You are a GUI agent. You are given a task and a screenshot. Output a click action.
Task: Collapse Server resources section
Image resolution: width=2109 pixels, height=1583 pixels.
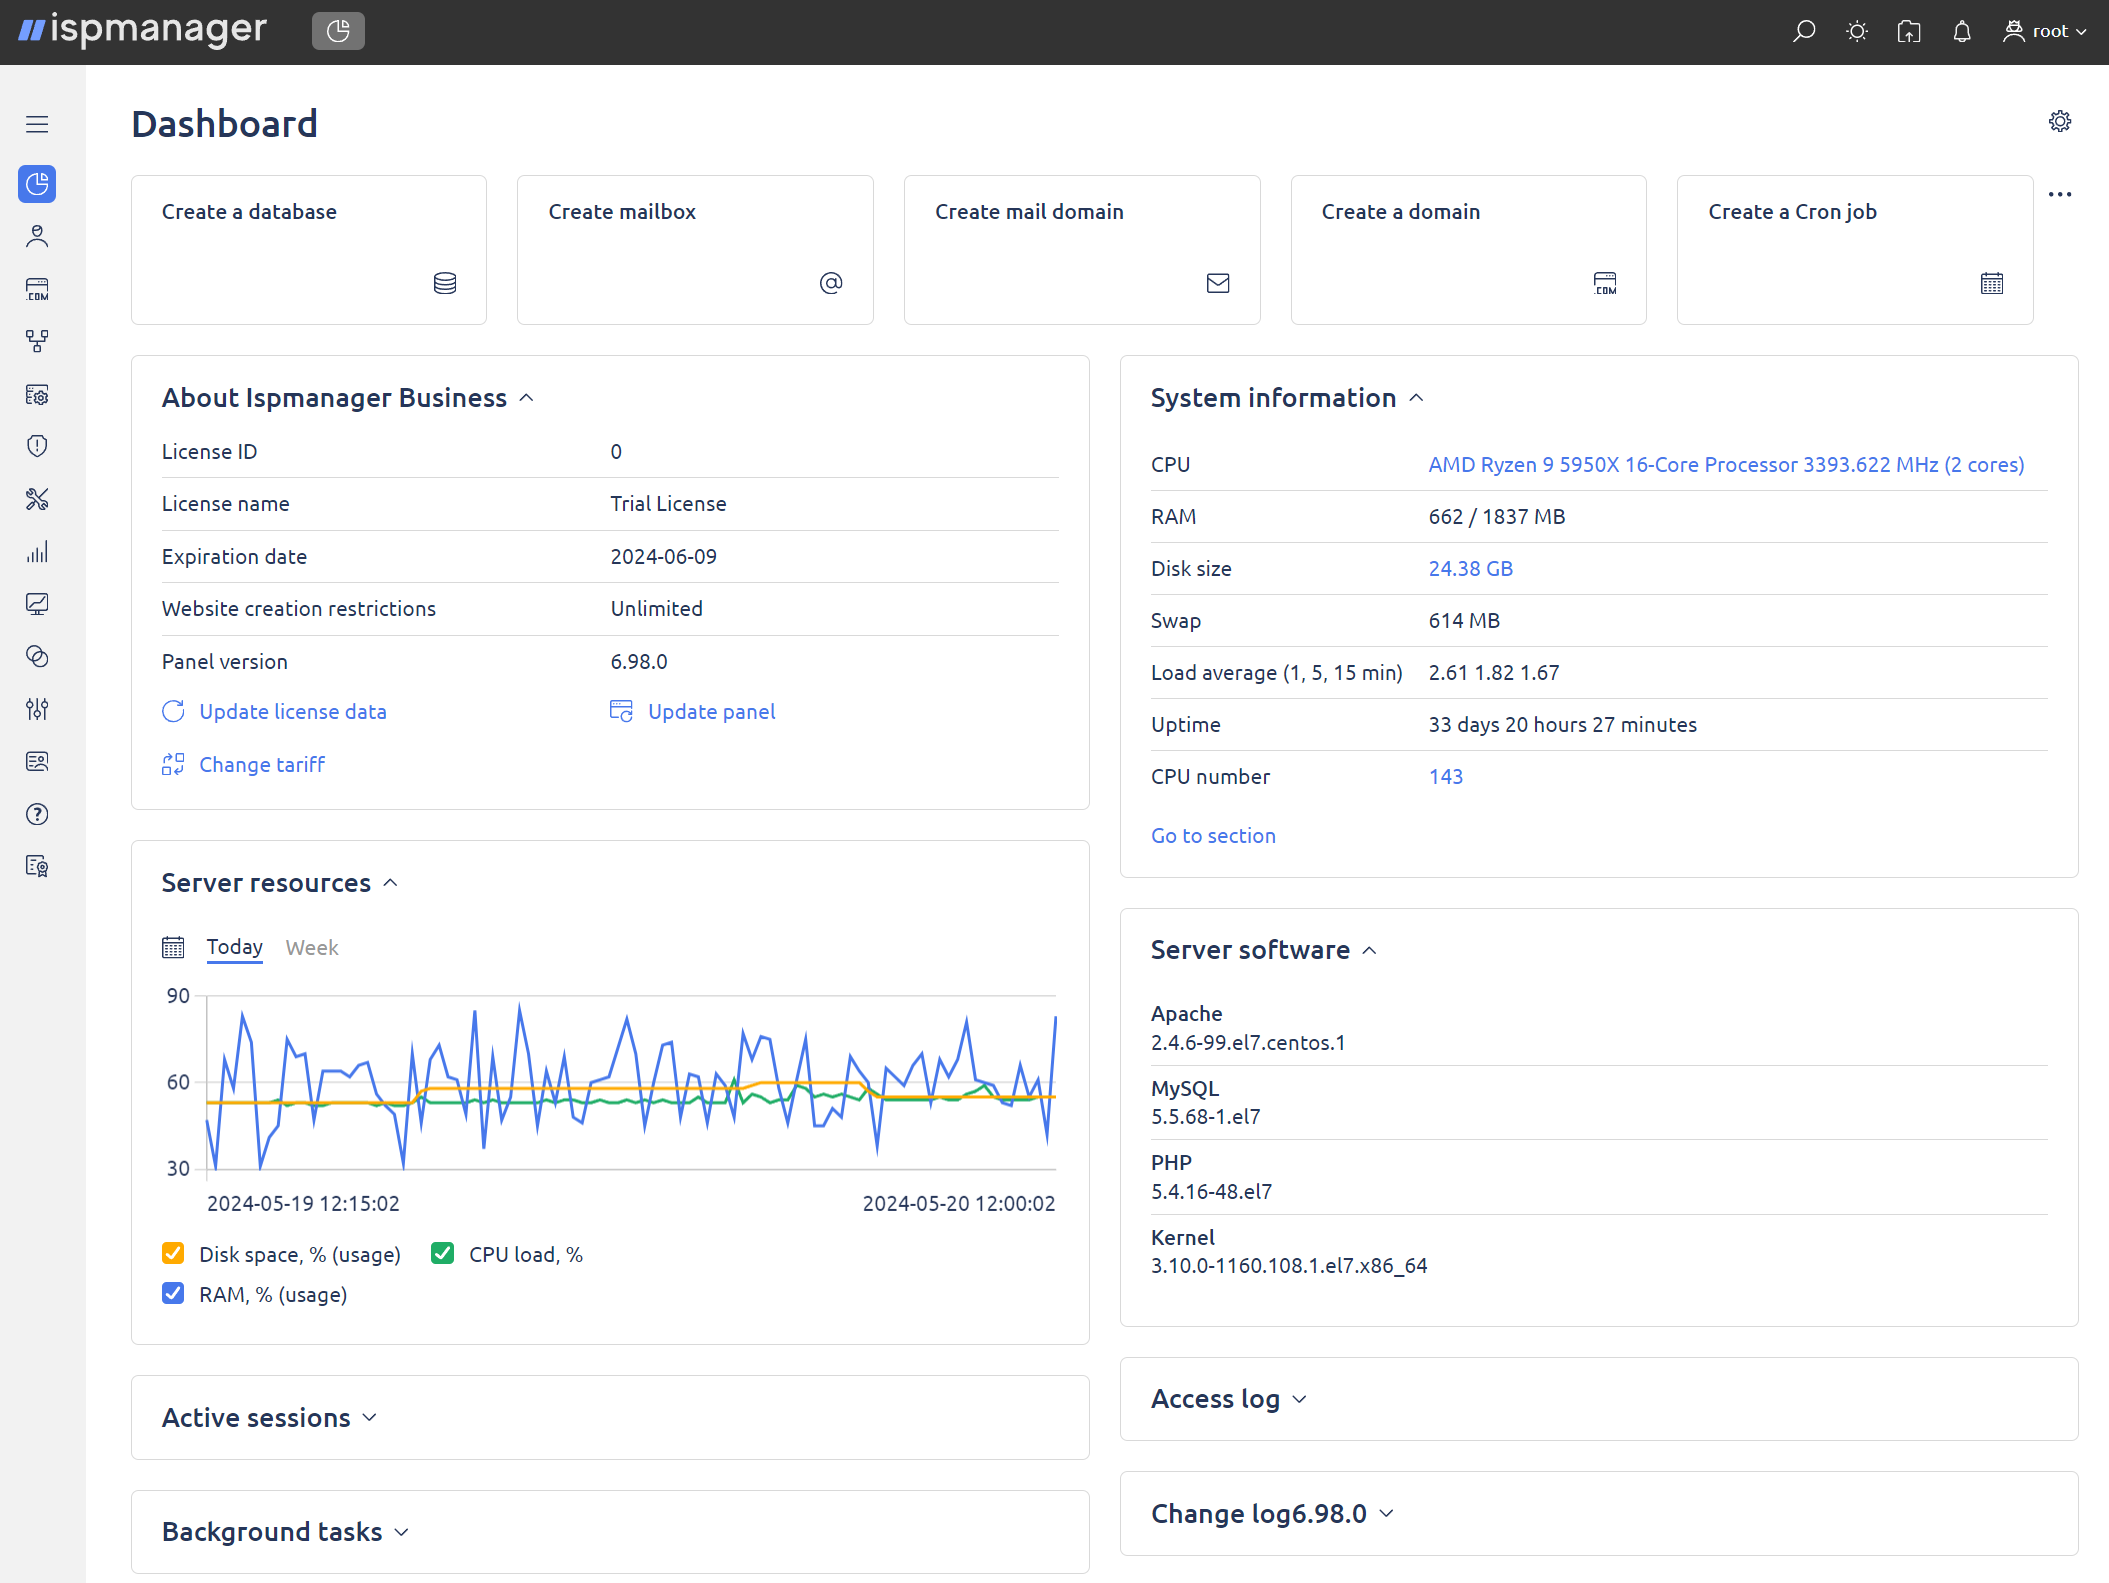coord(391,883)
